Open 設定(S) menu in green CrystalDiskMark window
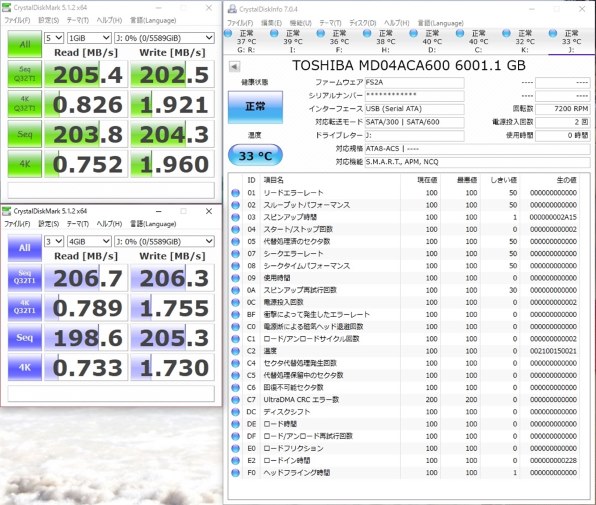The width and height of the screenshot is (596, 505). 49,21
